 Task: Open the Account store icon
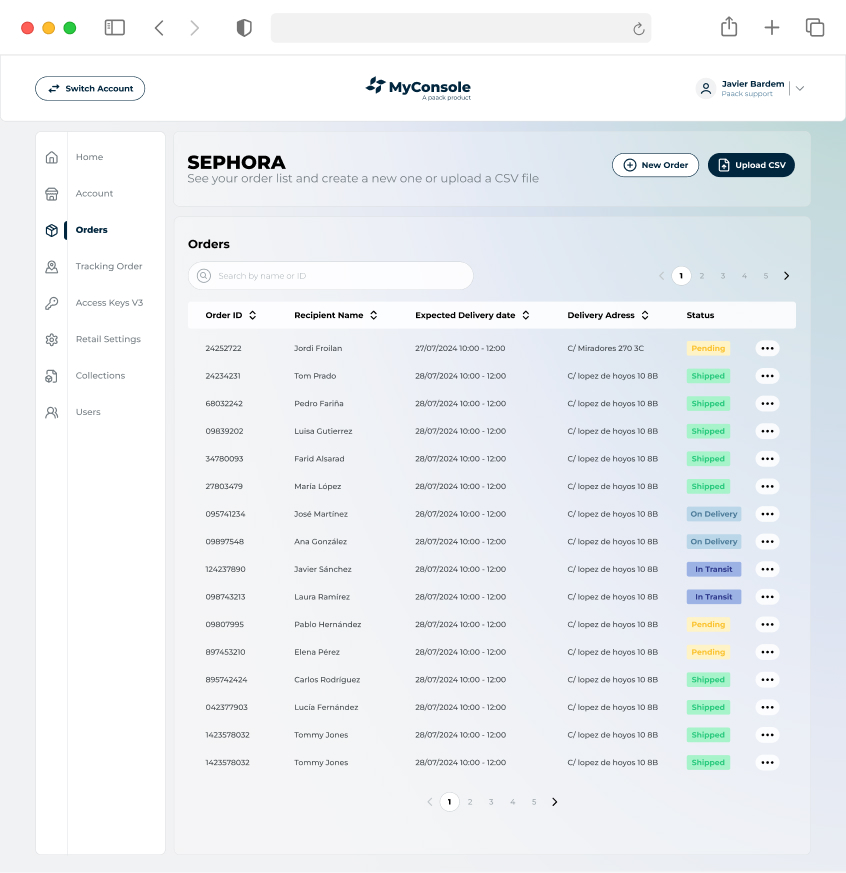point(52,194)
